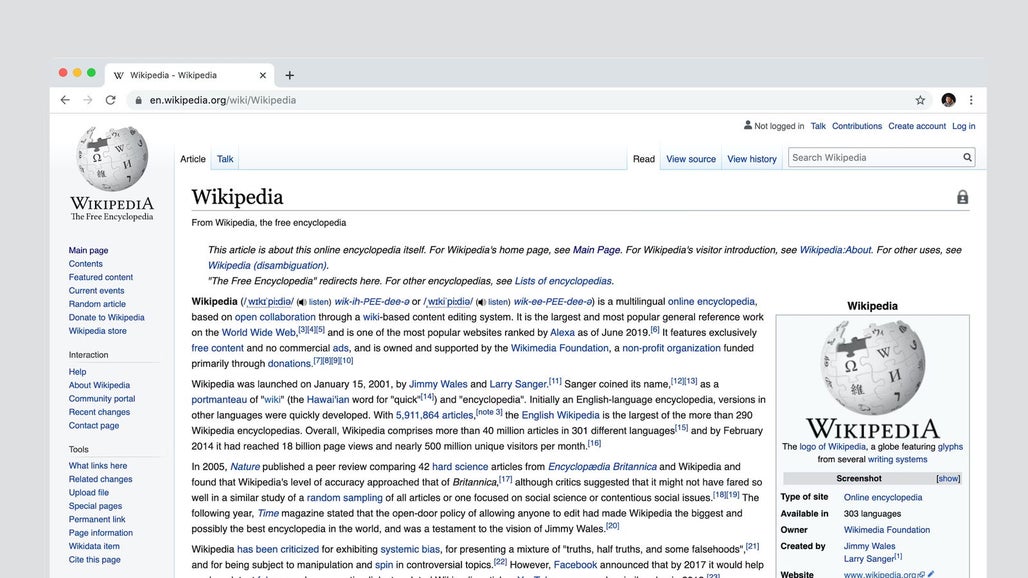The image size is (1028, 578).
Task: Click the magnifying glass search icon
Action: 967,158
